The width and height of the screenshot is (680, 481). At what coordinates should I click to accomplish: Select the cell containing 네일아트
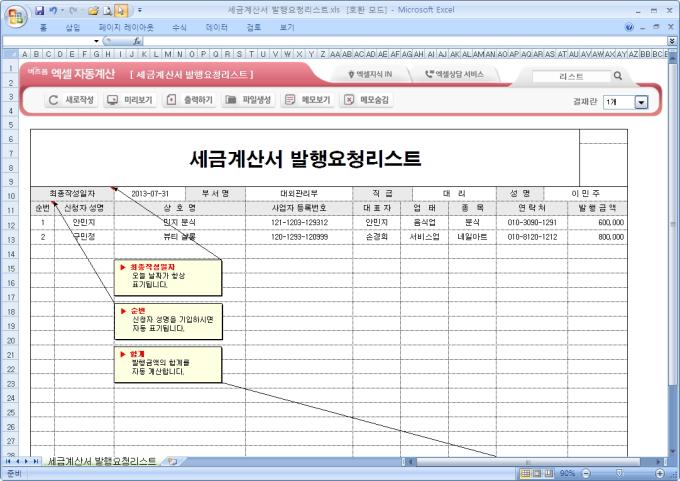click(472, 237)
